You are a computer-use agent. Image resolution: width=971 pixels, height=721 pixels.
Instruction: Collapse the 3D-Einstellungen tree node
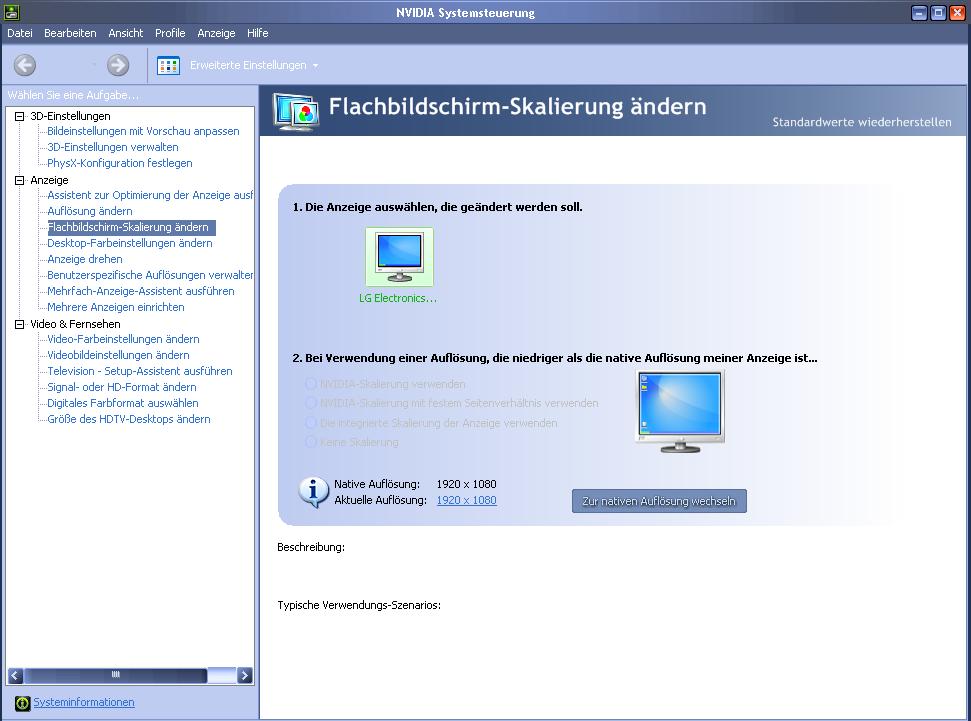pos(20,116)
